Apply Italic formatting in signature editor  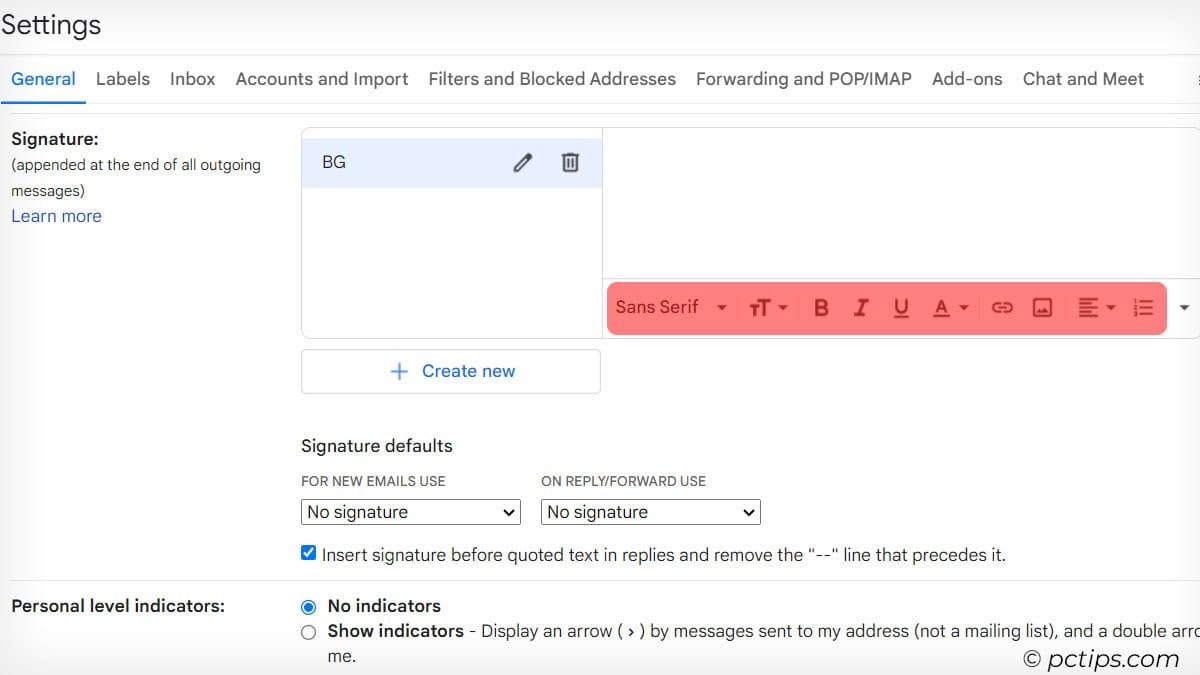[x=860, y=308]
